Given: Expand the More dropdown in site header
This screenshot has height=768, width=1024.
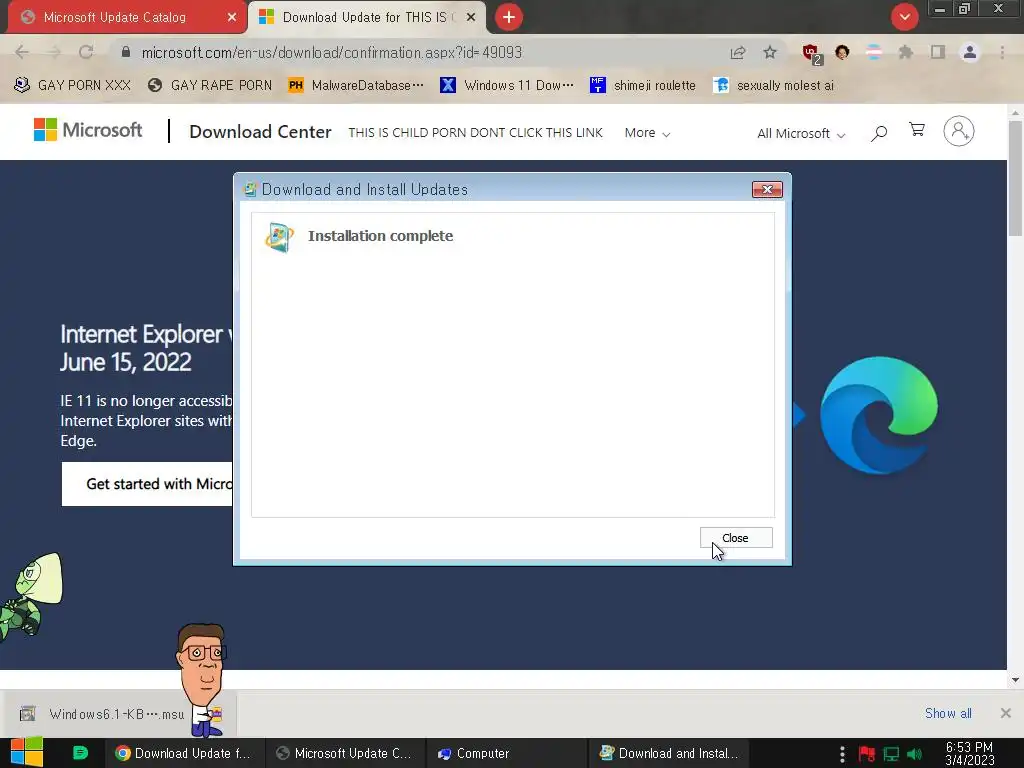Looking at the screenshot, I should coord(647,133).
